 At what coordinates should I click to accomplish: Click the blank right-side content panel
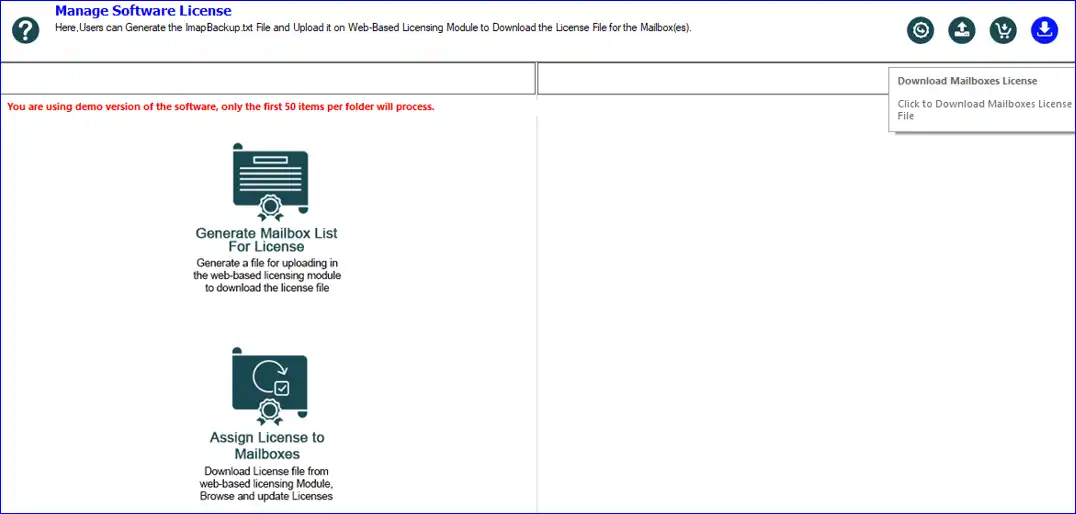800,320
